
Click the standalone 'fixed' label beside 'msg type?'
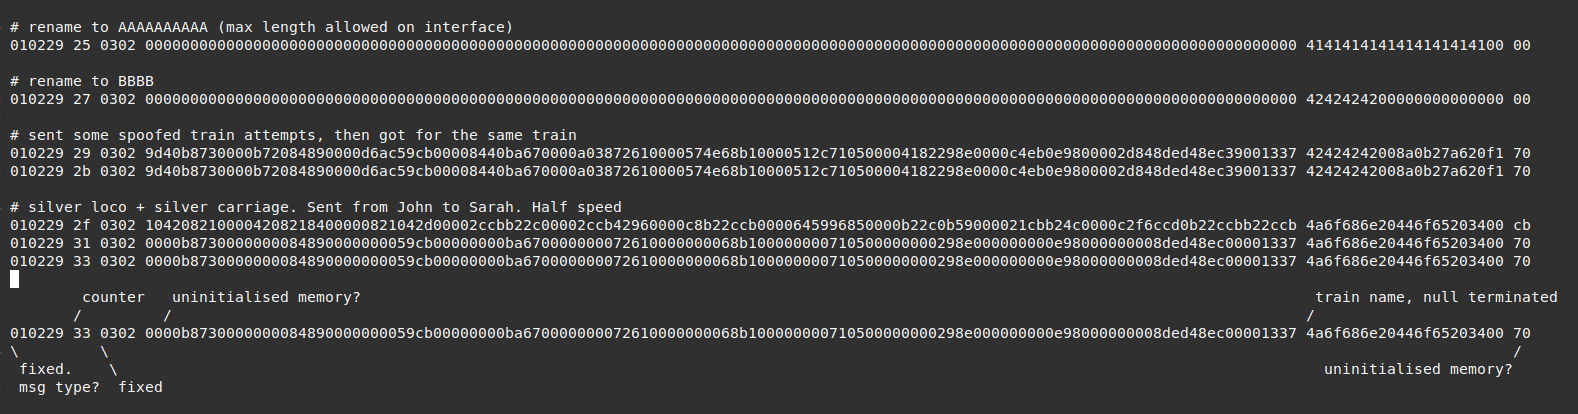click(140, 387)
